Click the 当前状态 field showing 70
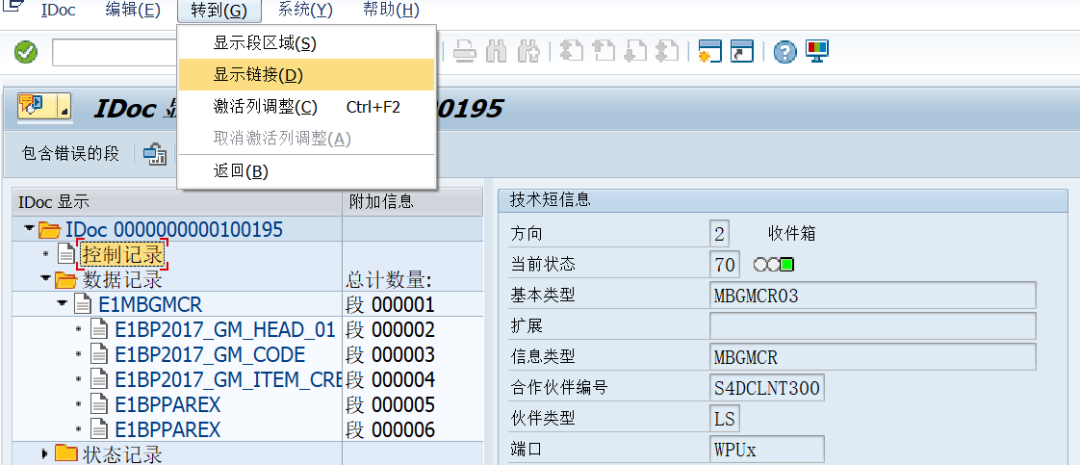Image resolution: width=1080 pixels, height=465 pixels. coord(725,264)
